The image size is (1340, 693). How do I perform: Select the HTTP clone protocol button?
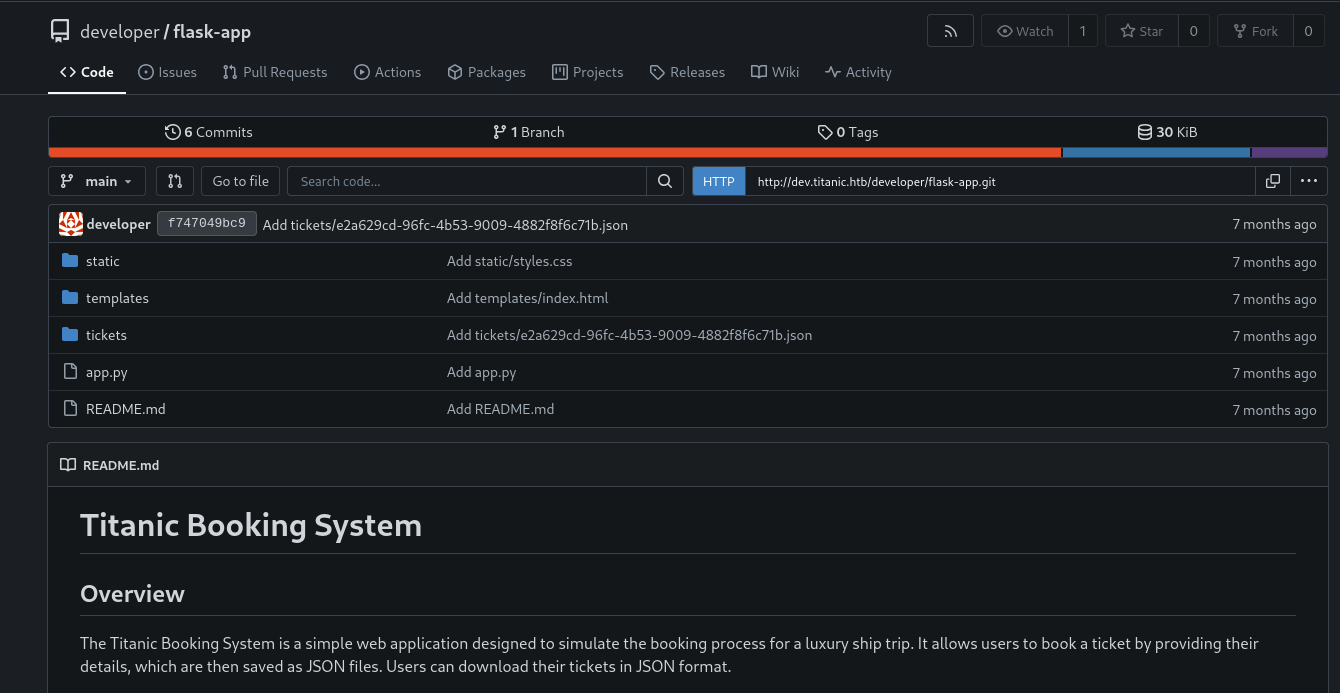(719, 181)
